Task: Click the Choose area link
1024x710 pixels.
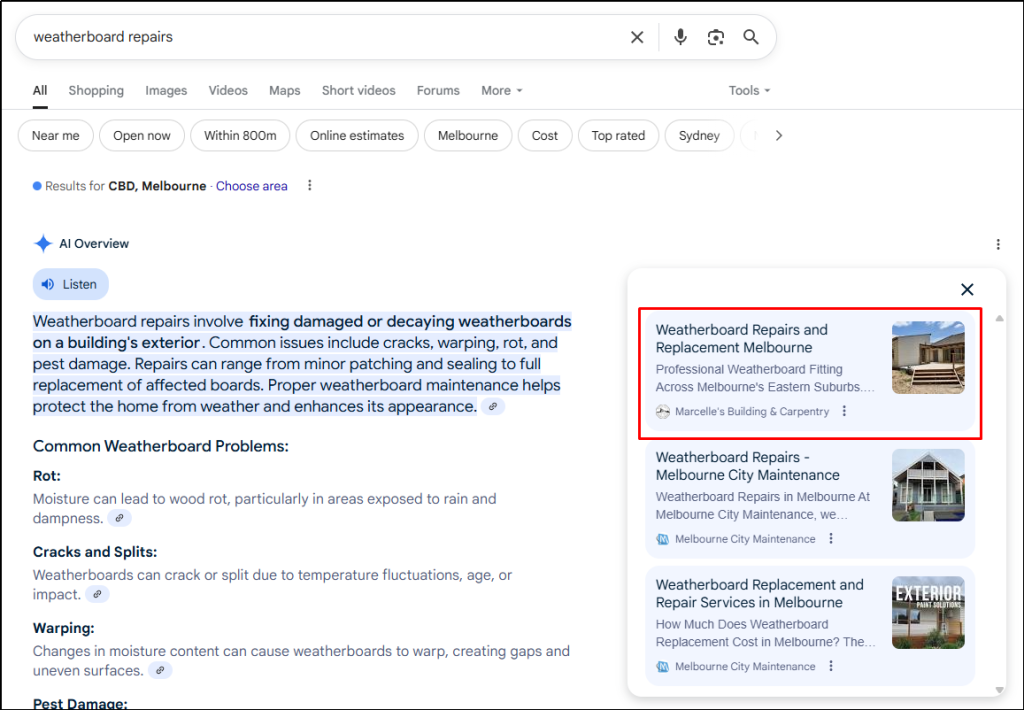Action: coord(252,186)
